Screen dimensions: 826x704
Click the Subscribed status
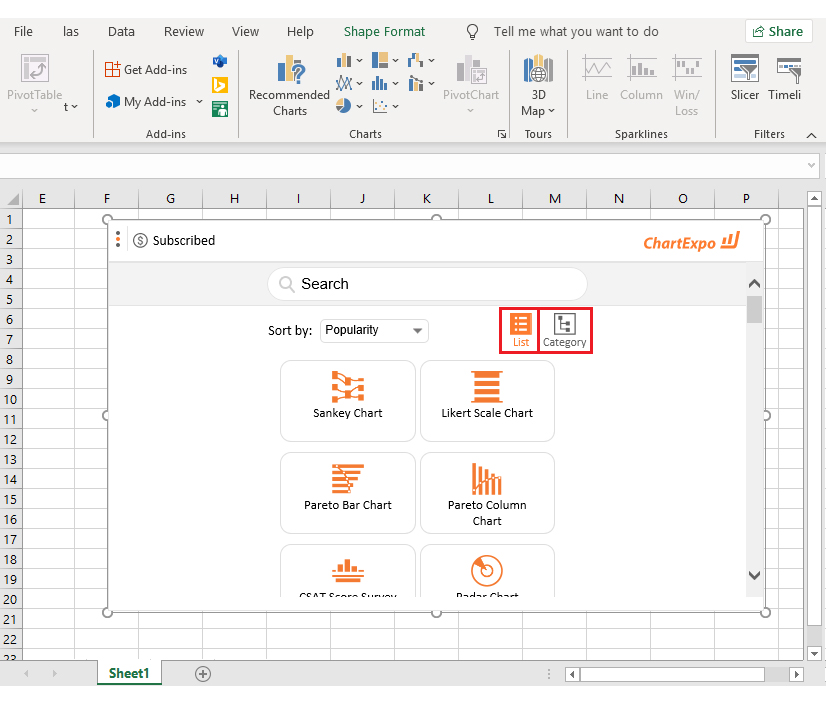[x=174, y=240]
